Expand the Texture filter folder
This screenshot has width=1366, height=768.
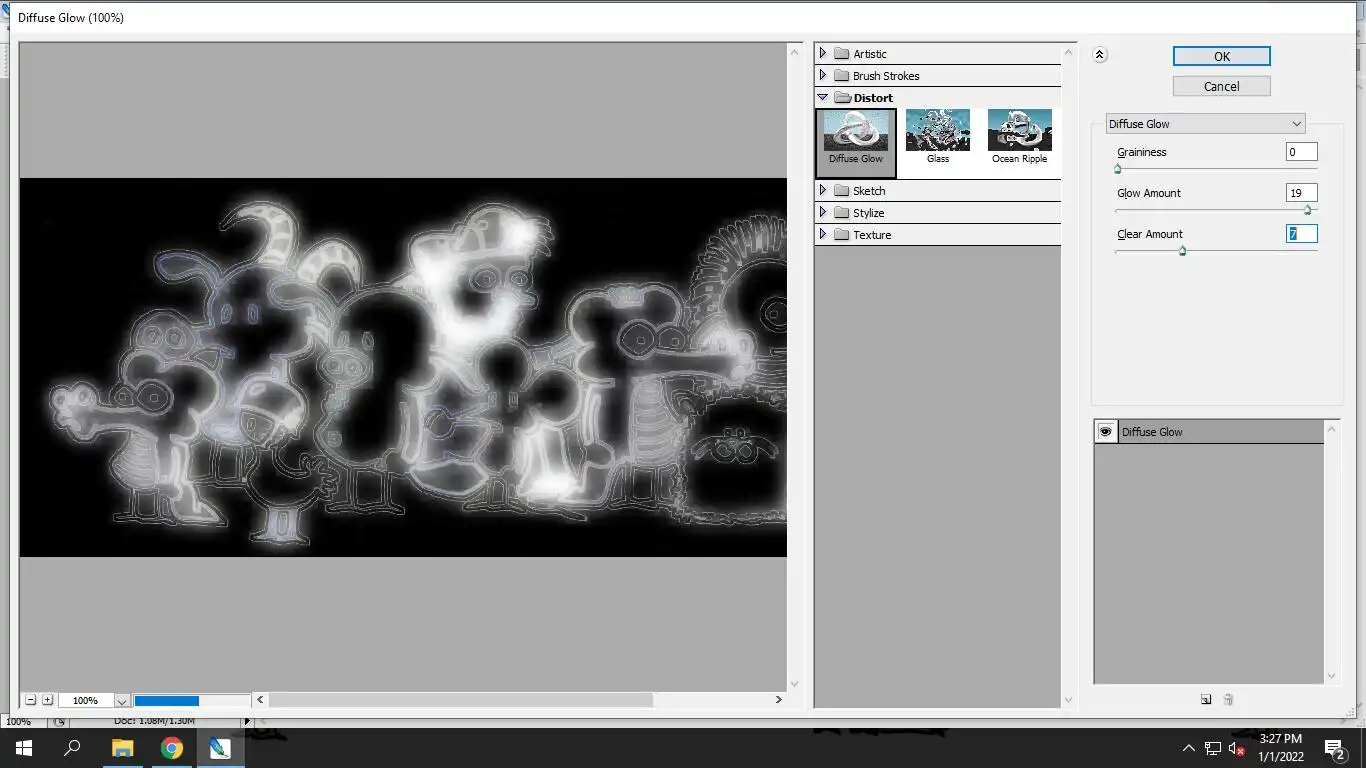[x=823, y=235]
